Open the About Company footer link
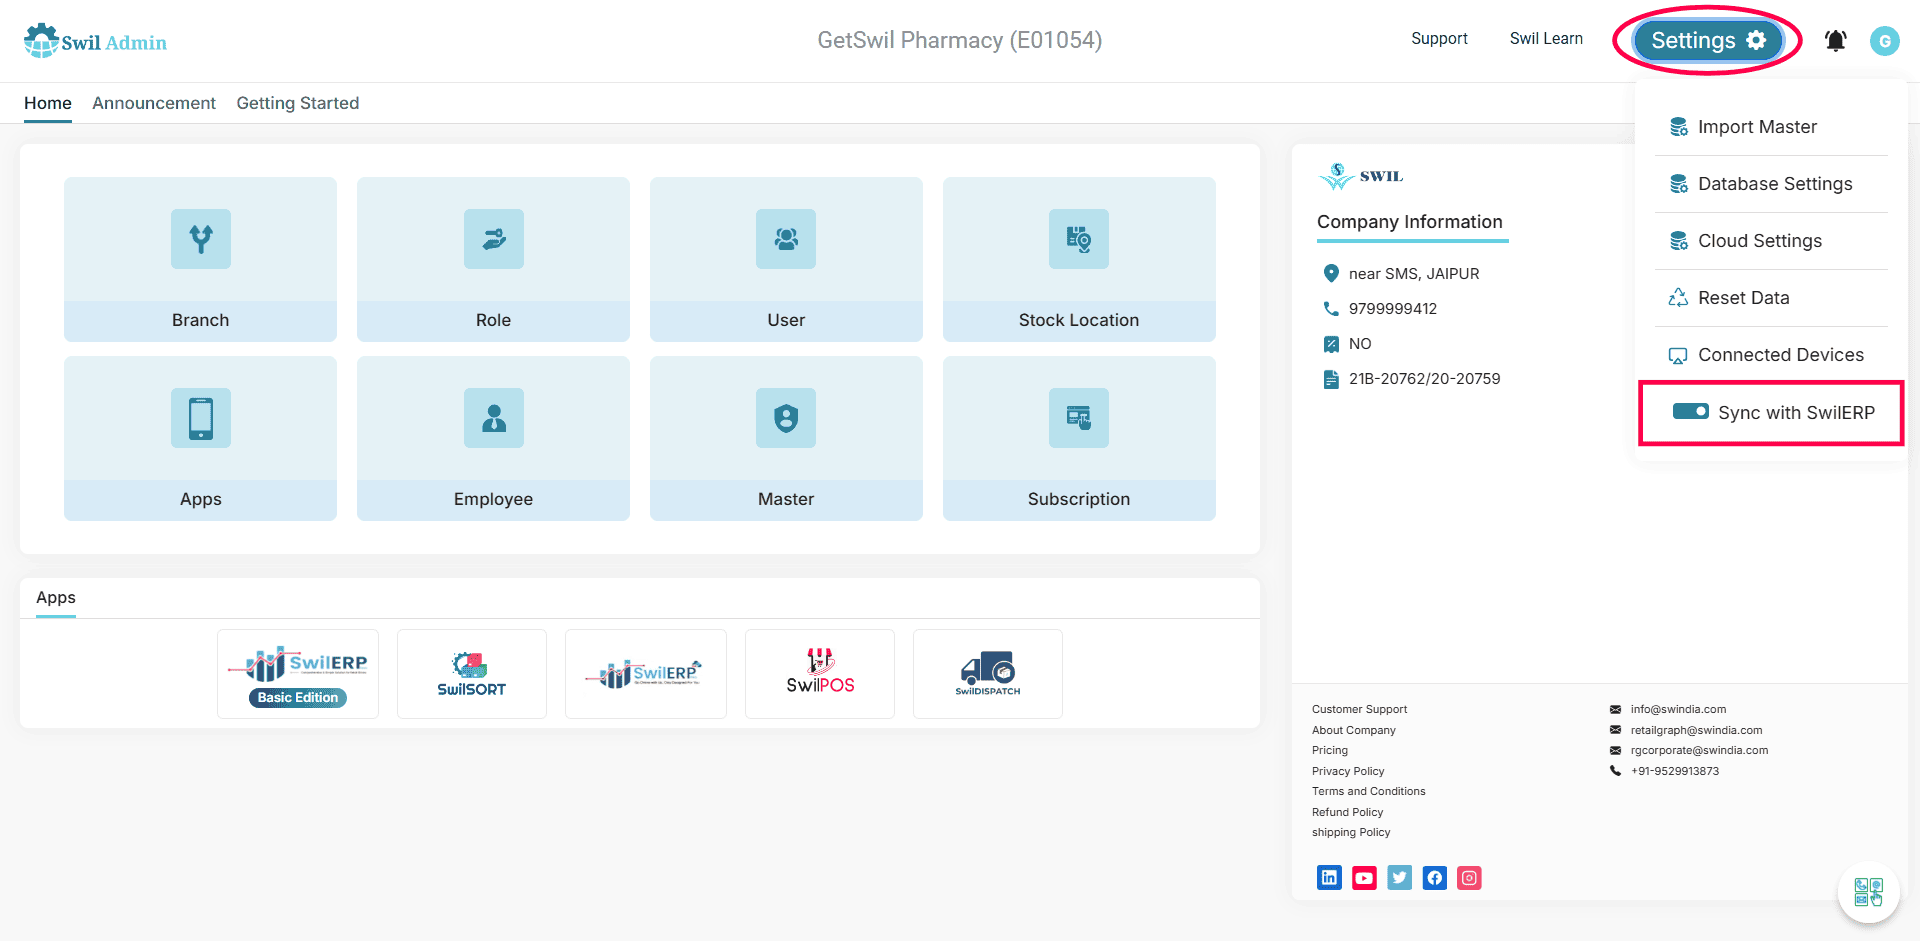This screenshot has width=1920, height=941. [1353, 730]
